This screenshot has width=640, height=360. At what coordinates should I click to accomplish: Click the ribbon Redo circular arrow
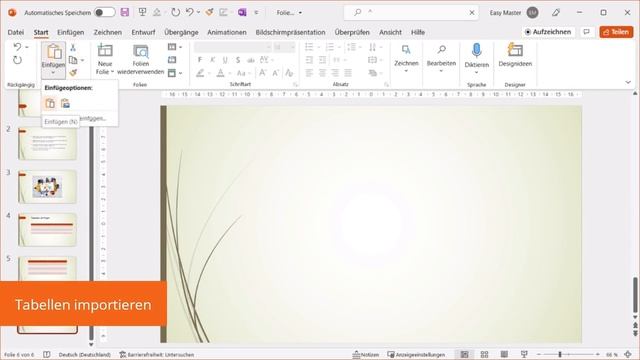point(17,60)
